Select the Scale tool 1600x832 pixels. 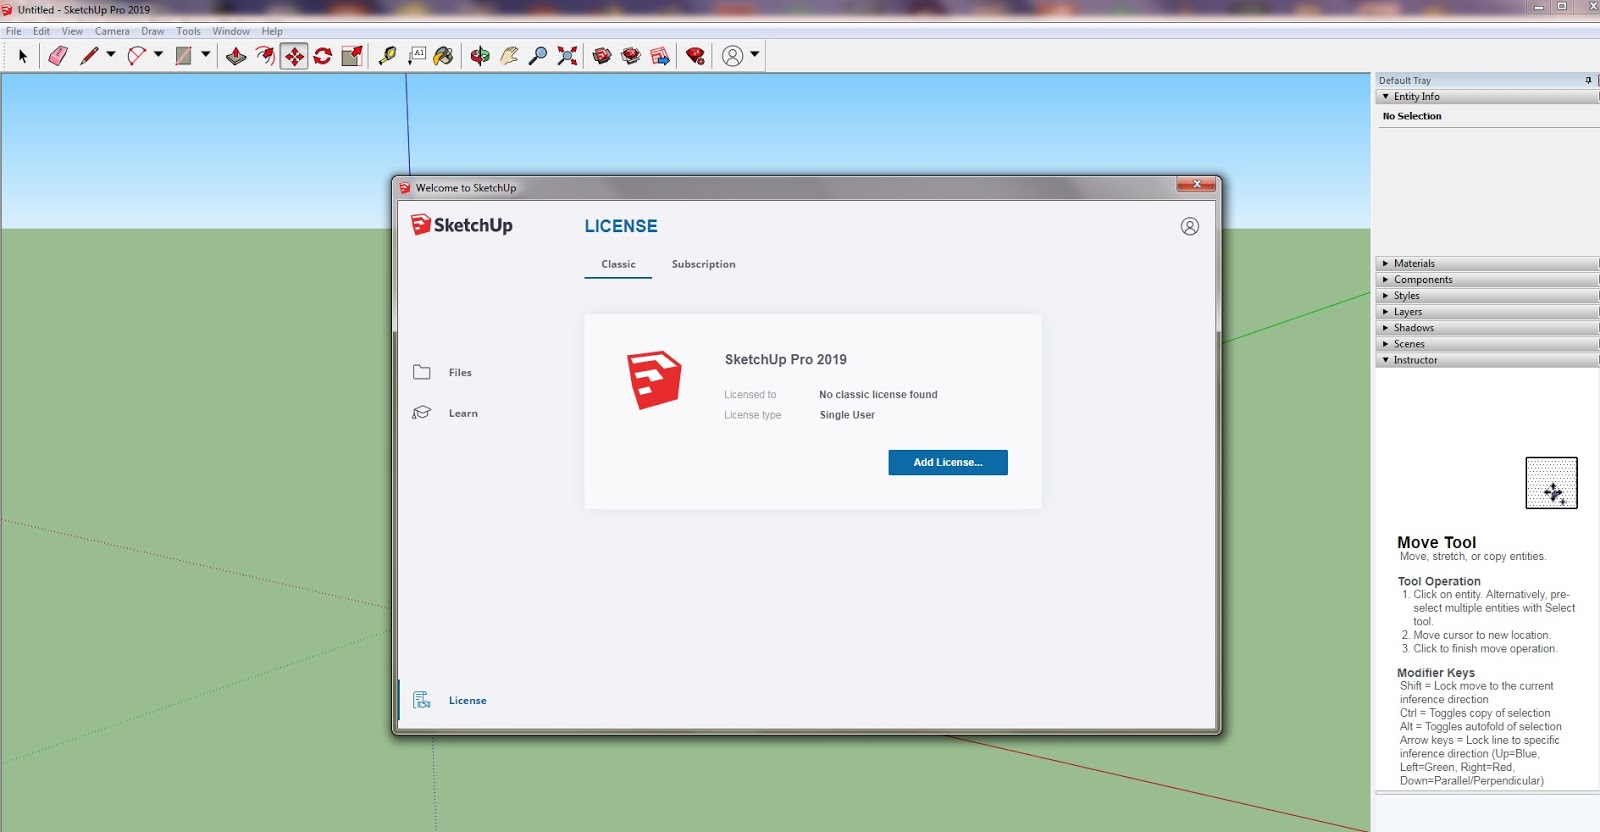[x=352, y=56]
